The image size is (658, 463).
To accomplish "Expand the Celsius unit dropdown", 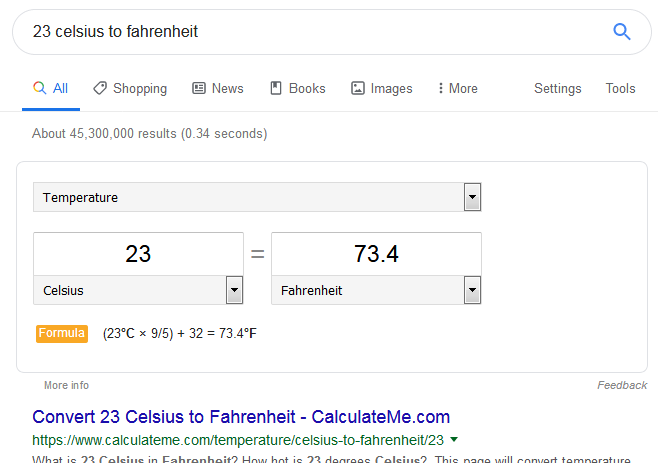I will 138,290.
